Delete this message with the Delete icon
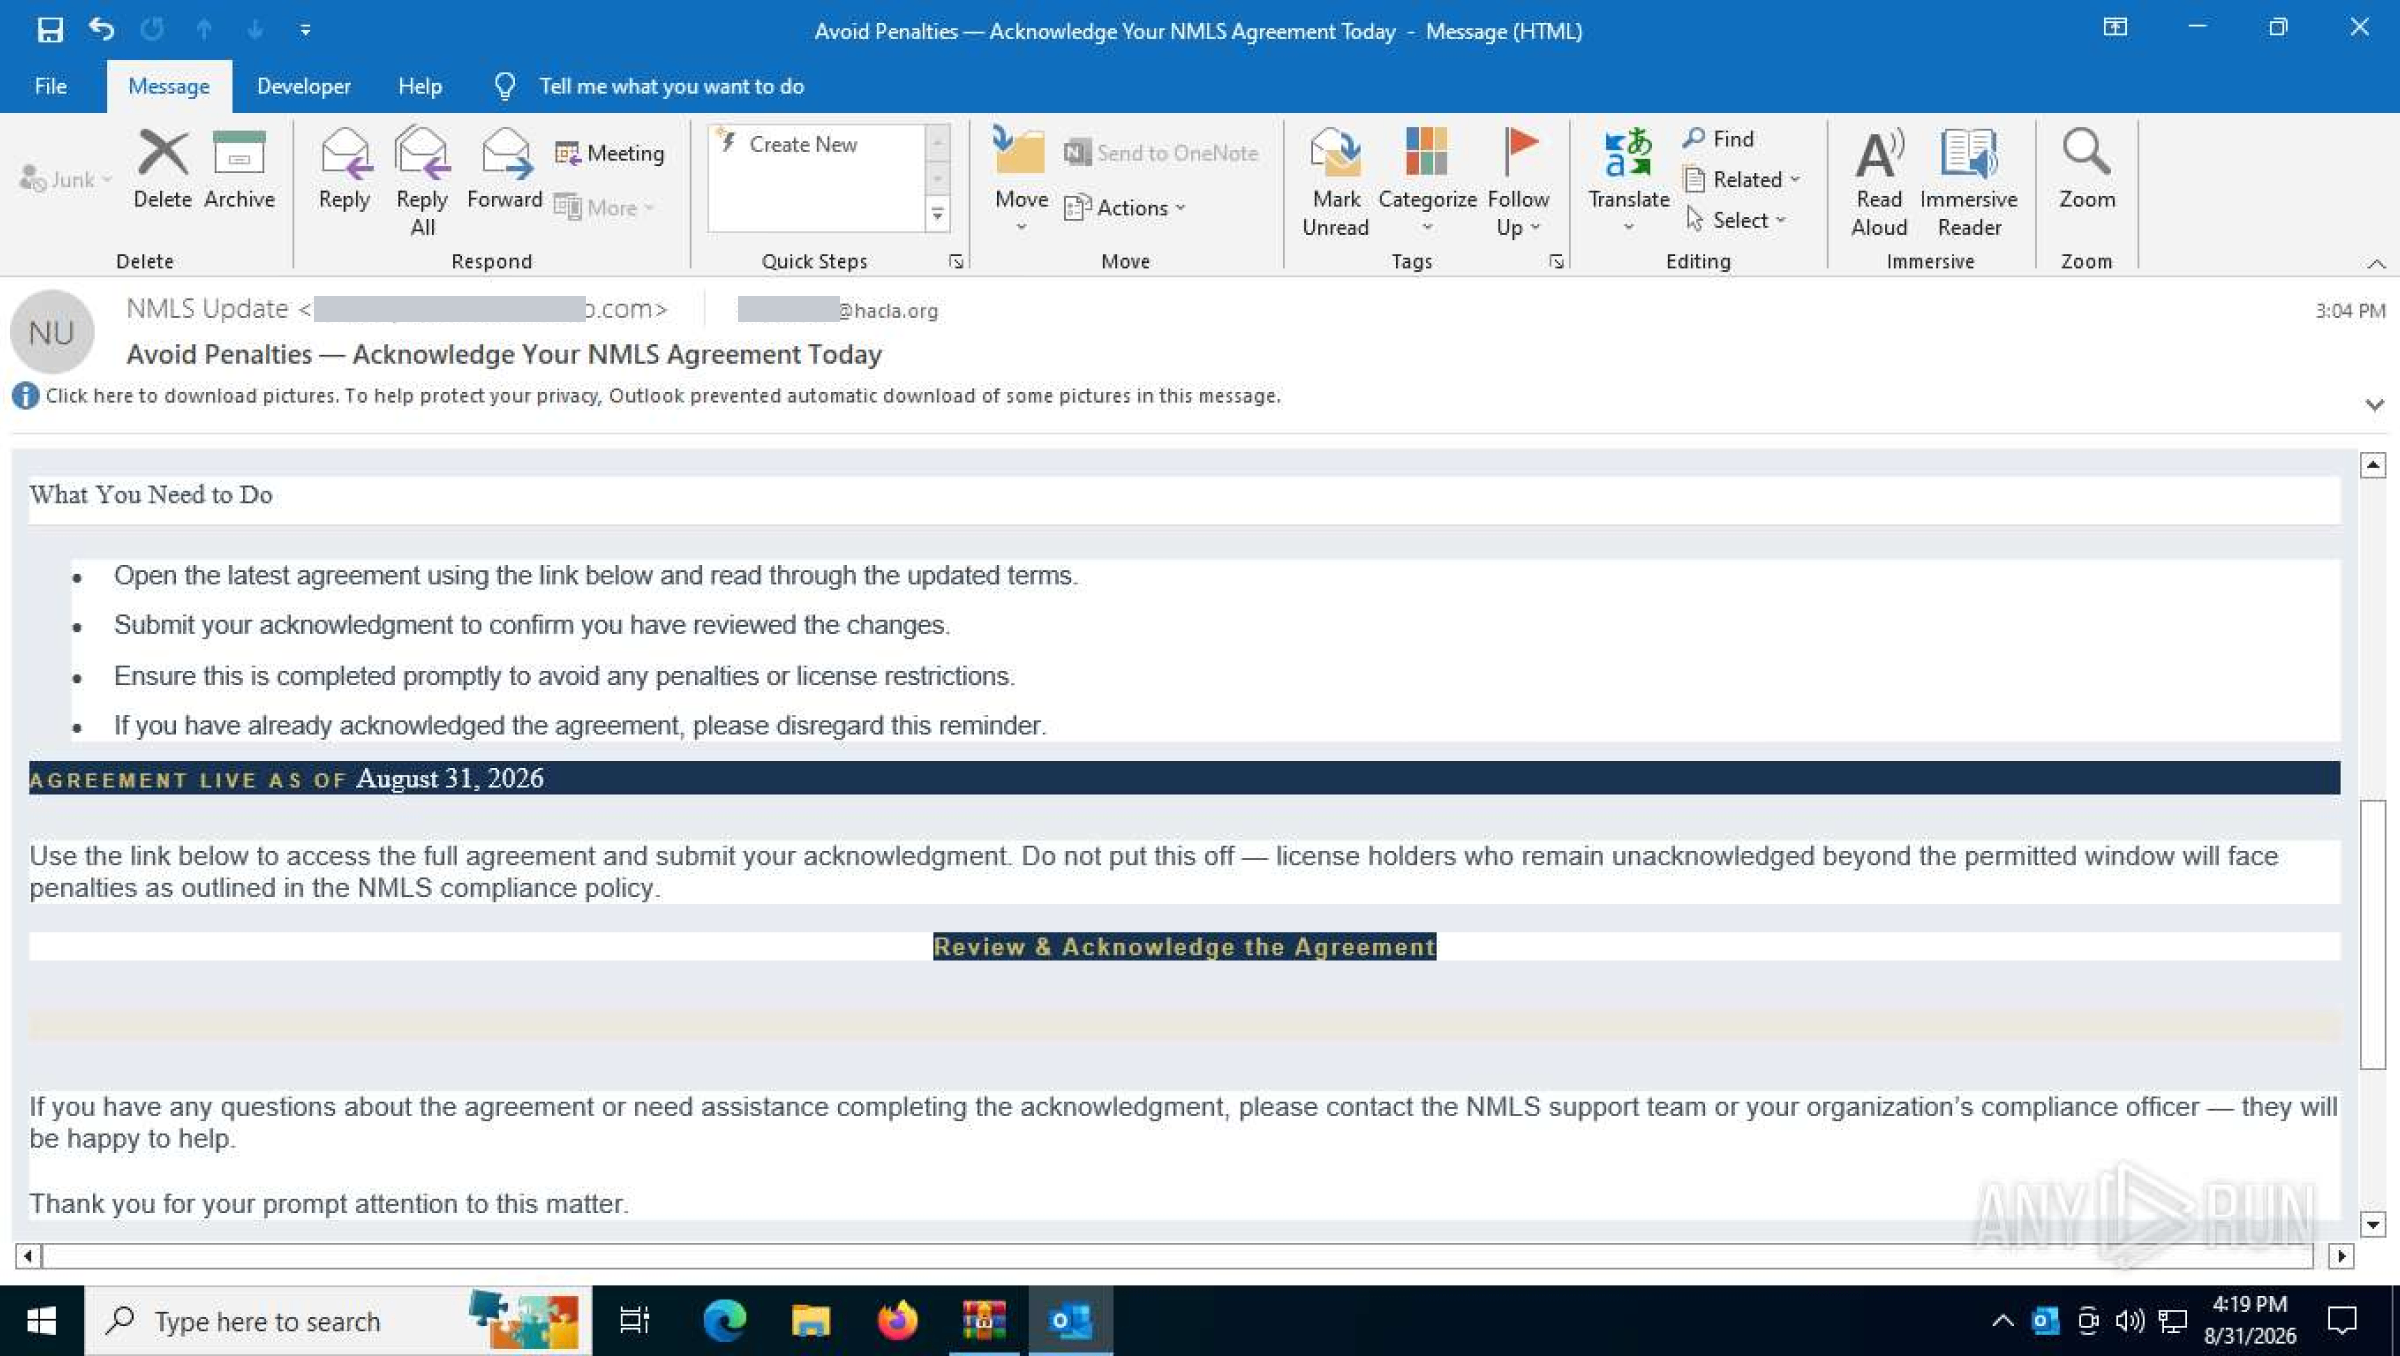 (x=162, y=170)
